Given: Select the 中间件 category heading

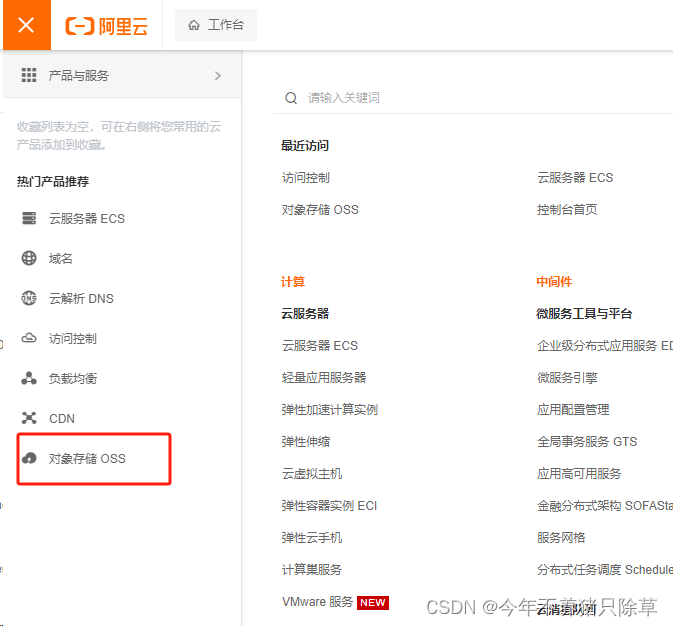Looking at the screenshot, I should click(x=554, y=282).
